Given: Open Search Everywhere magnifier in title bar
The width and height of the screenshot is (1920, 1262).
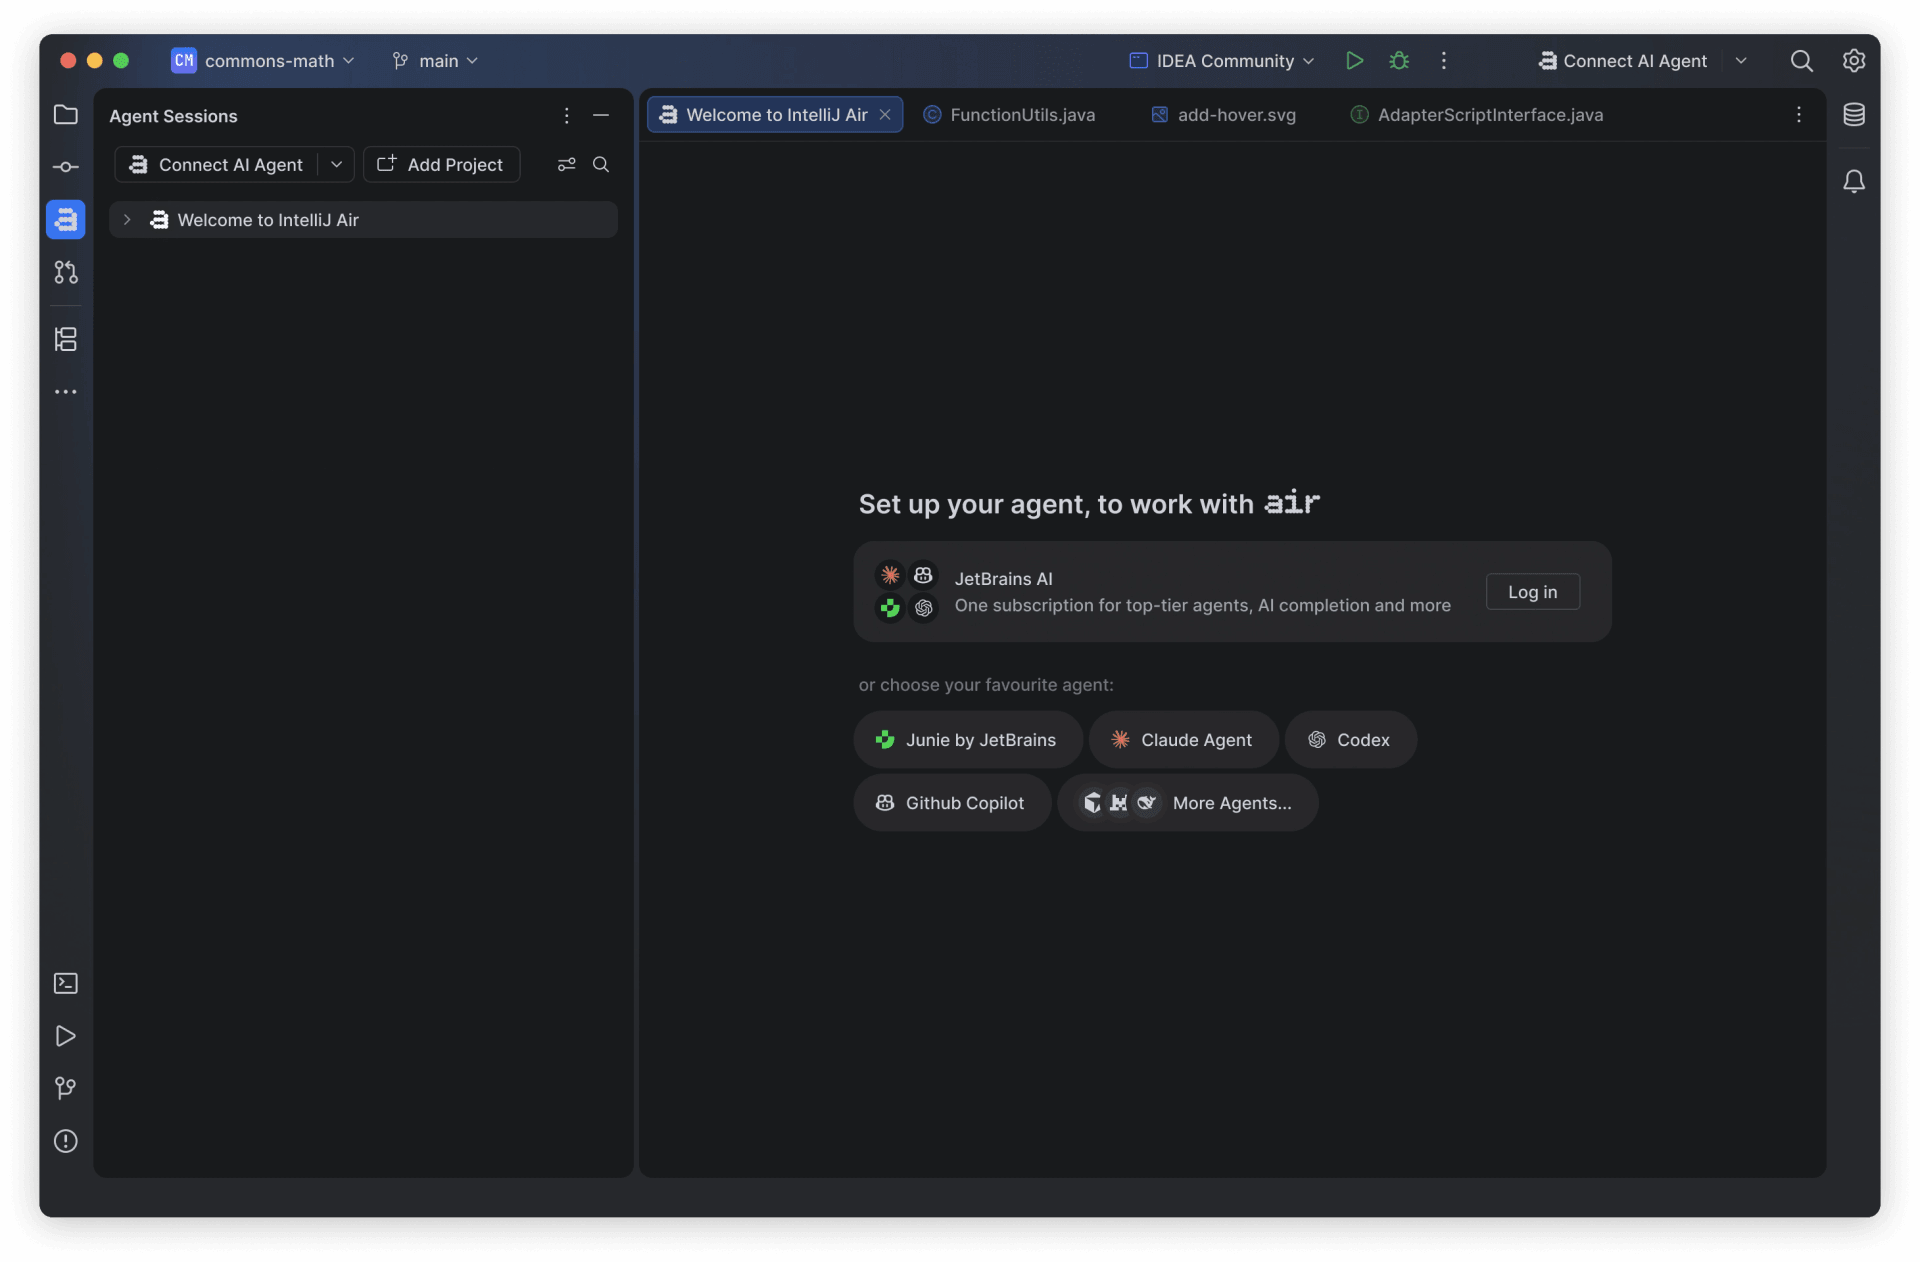Looking at the screenshot, I should tap(1801, 61).
